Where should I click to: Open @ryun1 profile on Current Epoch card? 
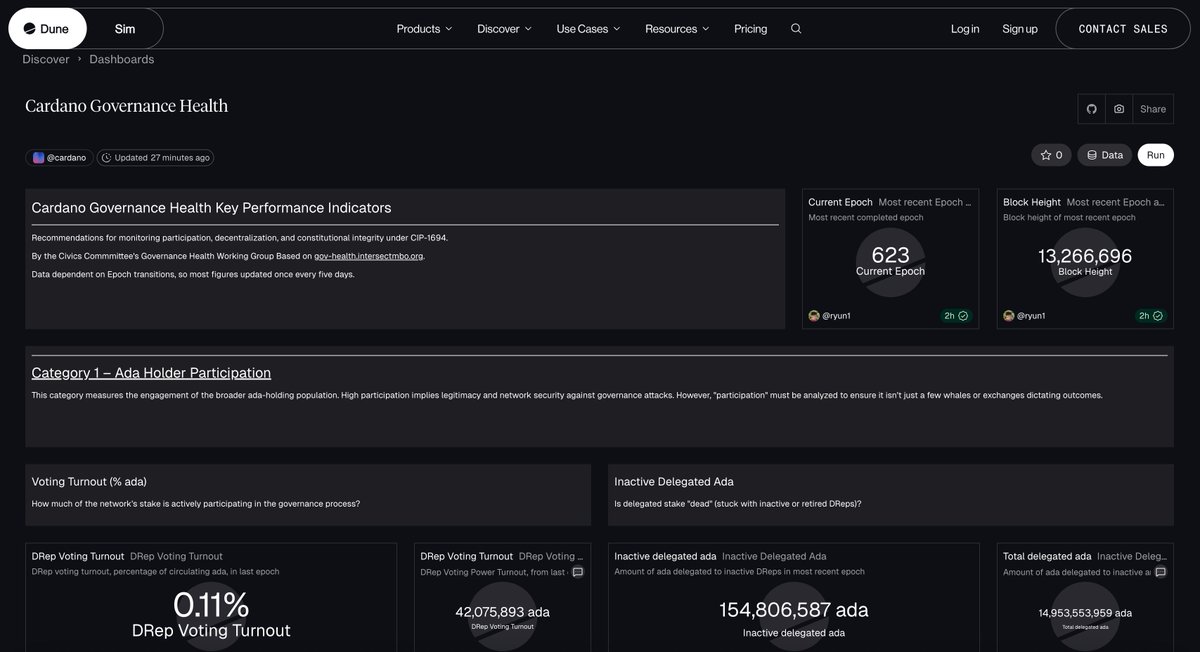(x=829, y=316)
